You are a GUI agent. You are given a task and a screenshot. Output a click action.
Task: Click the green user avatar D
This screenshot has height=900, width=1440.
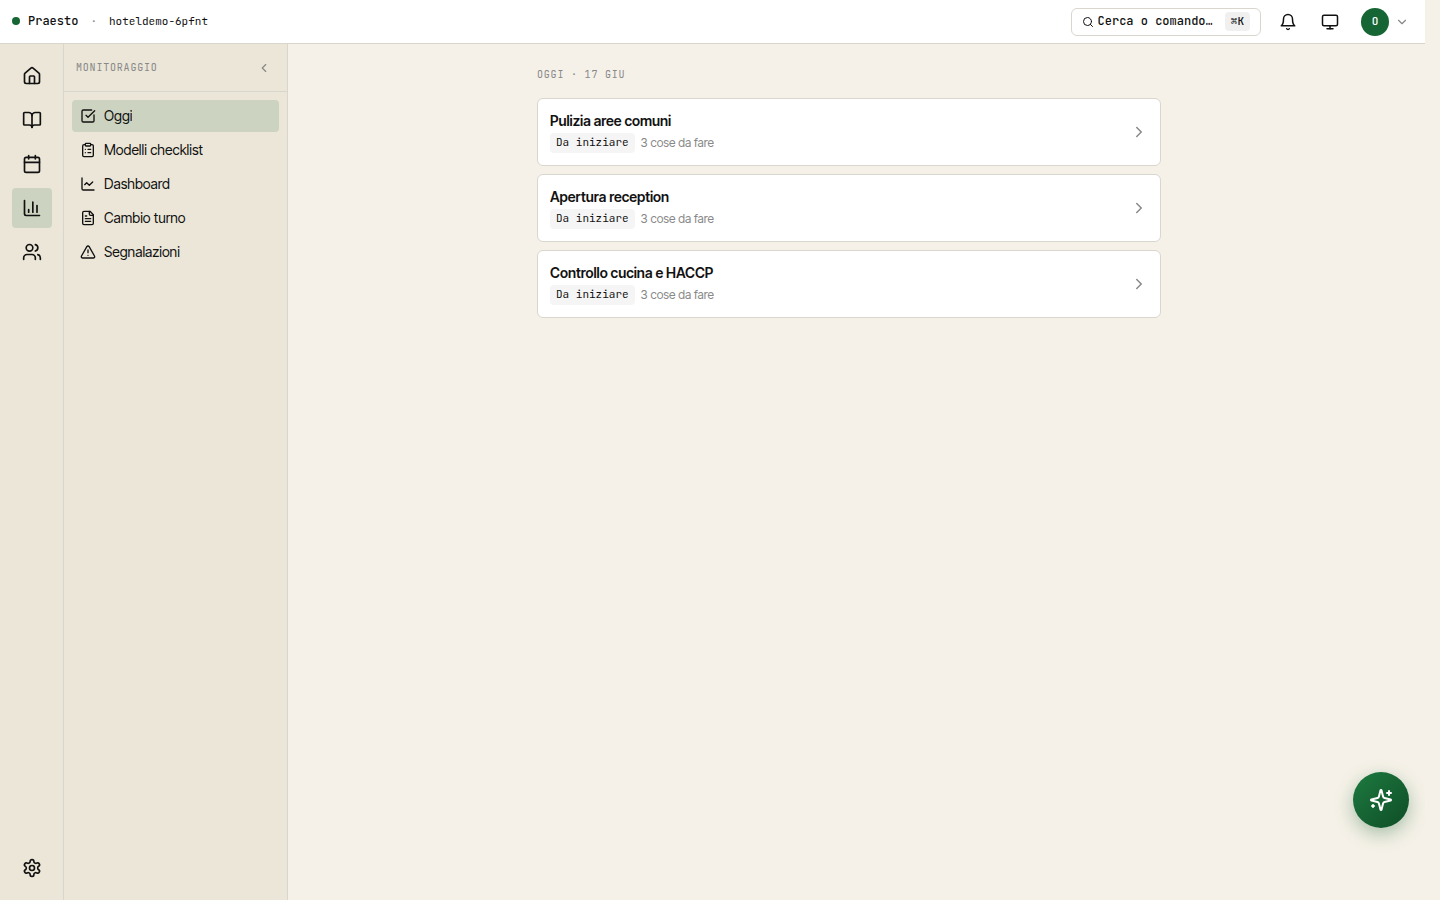(1375, 22)
